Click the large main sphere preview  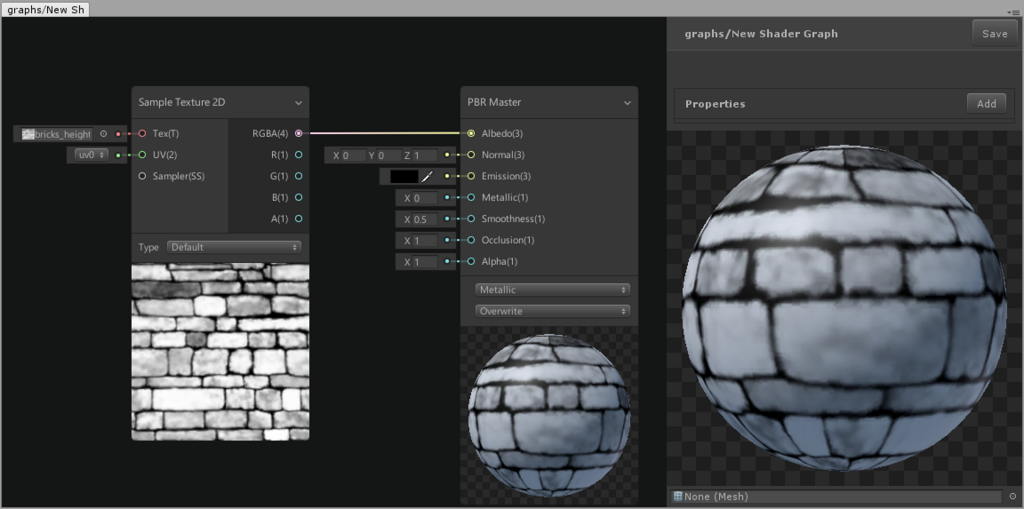(x=844, y=307)
